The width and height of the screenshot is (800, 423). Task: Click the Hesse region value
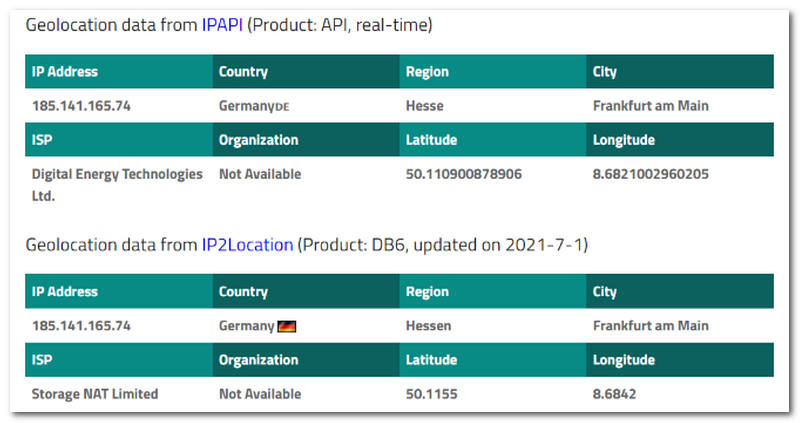425,105
